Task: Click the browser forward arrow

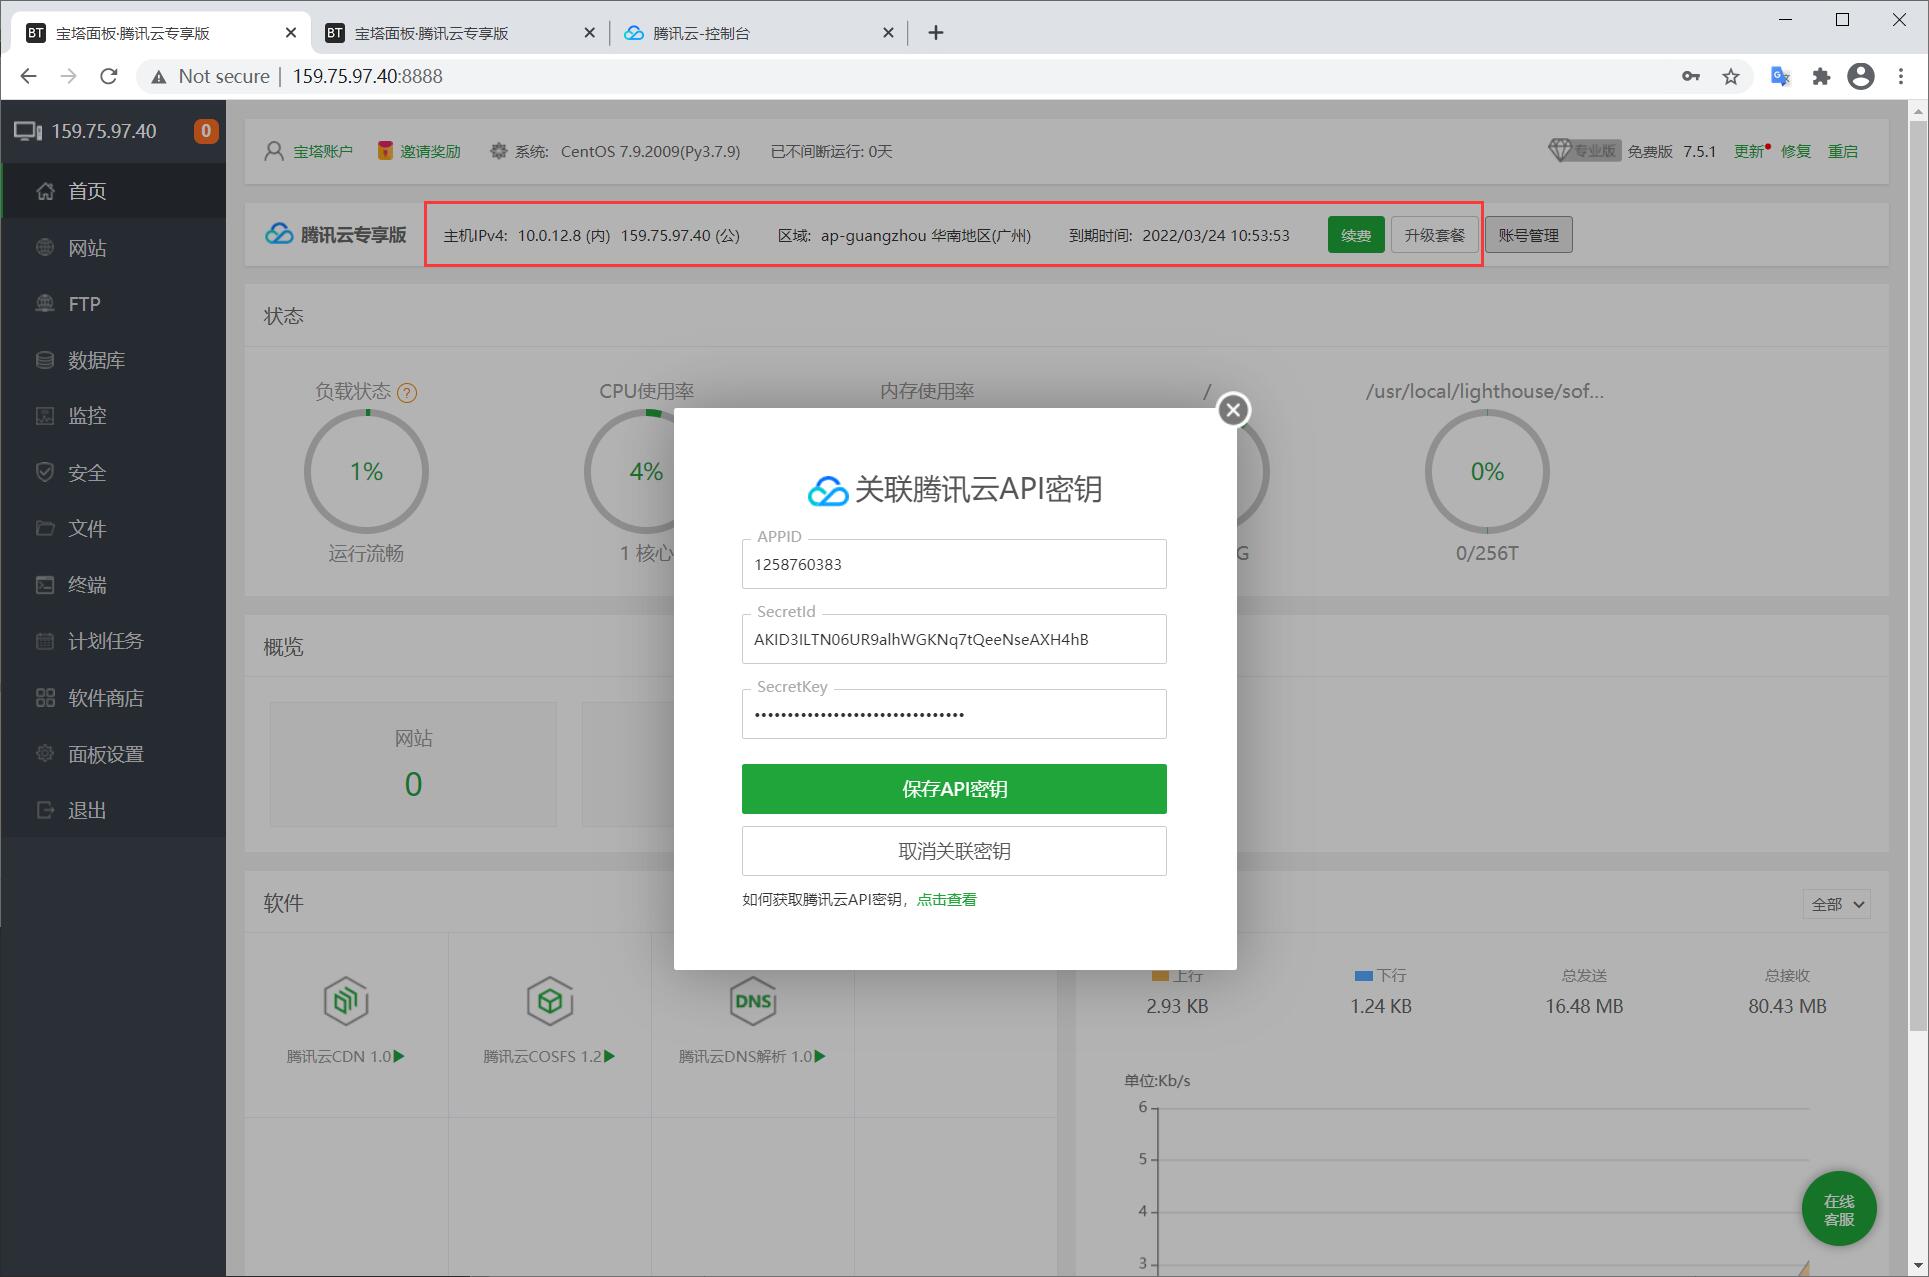Action: click(x=68, y=76)
